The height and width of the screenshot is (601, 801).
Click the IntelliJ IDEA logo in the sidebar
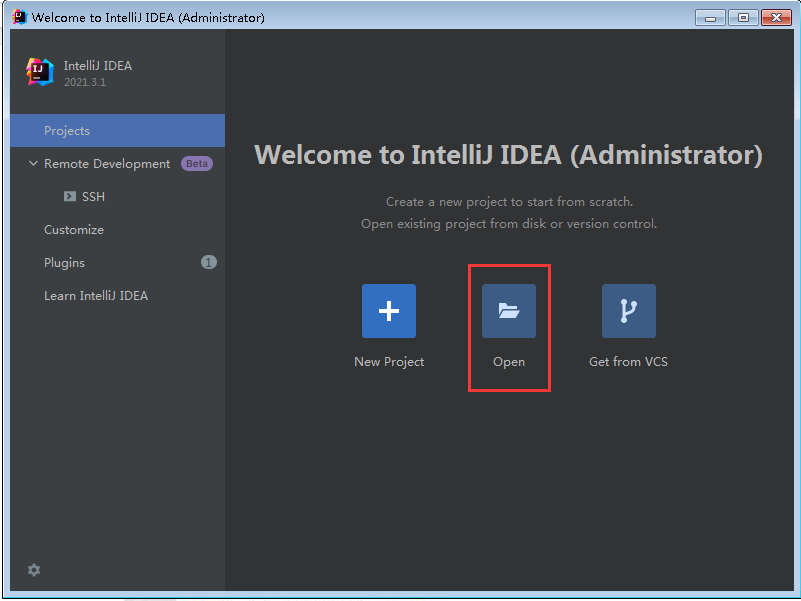tap(40, 72)
